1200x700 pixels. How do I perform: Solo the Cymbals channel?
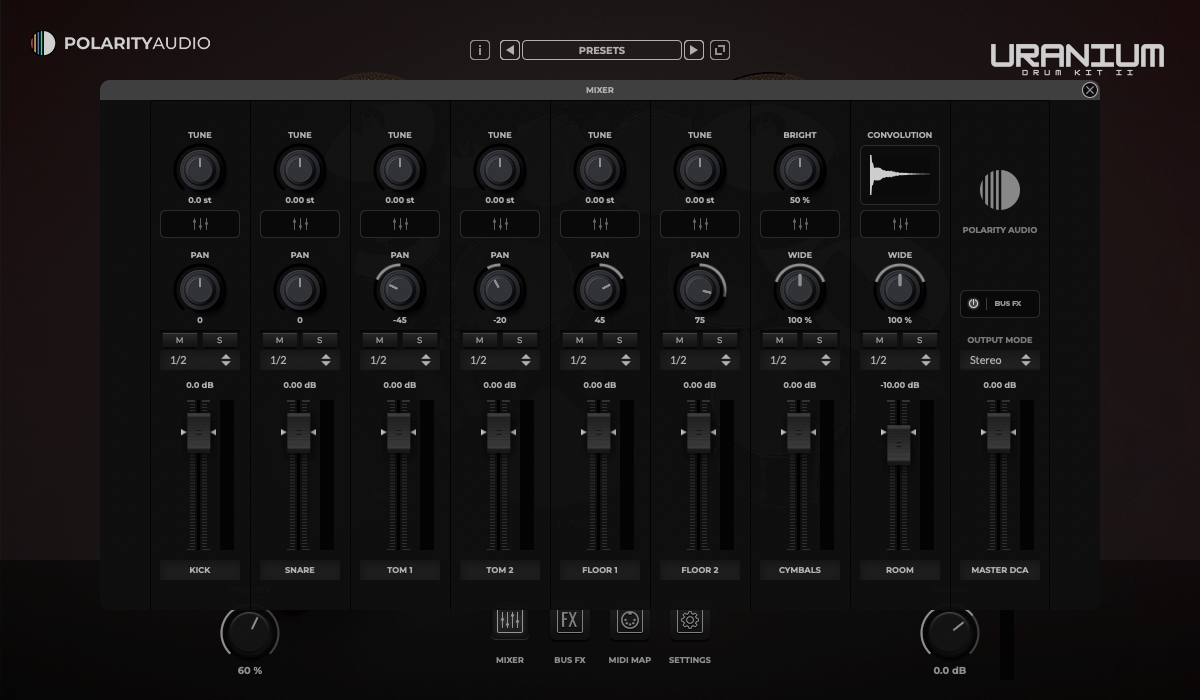pyautogui.click(x=820, y=340)
